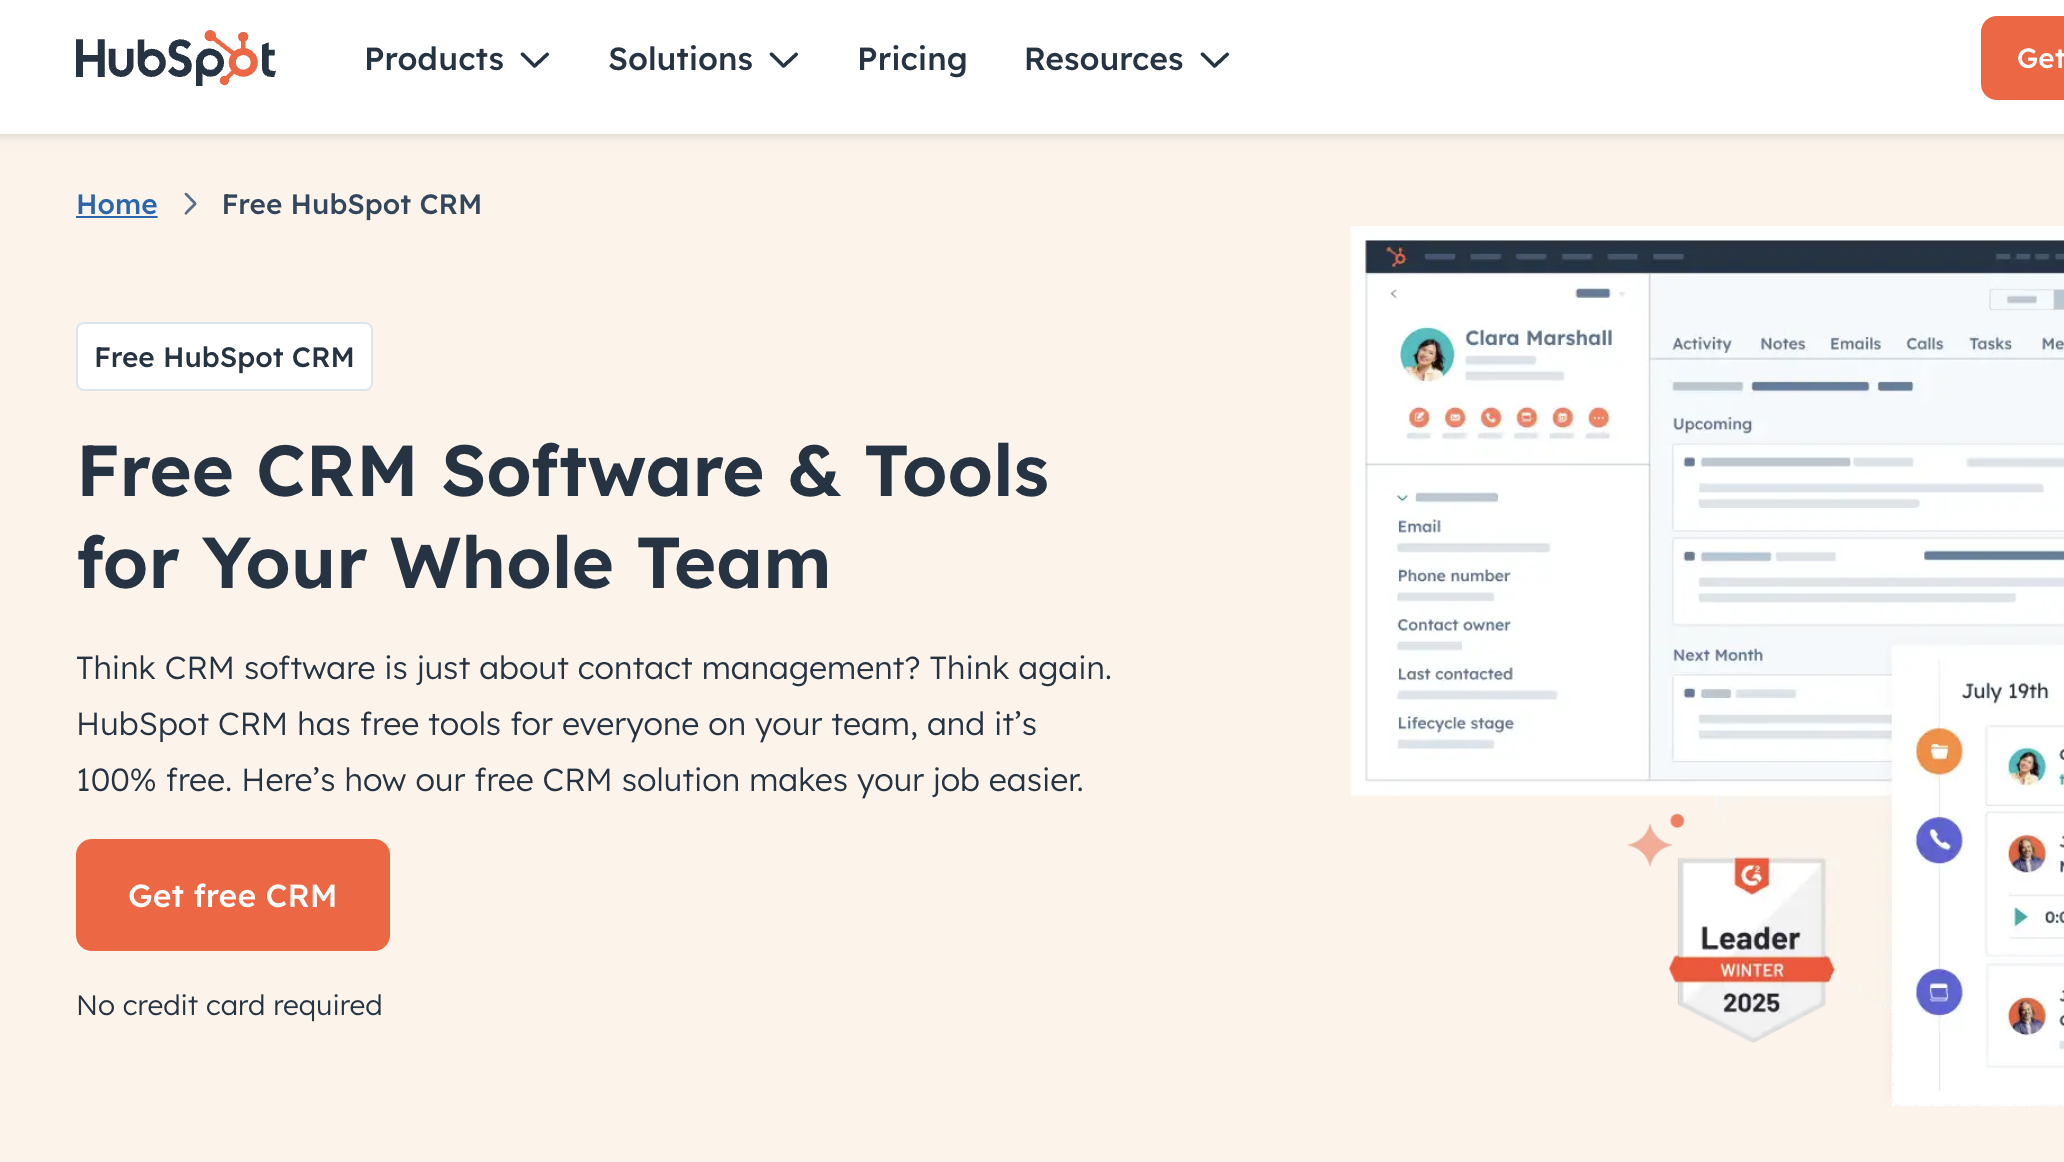This screenshot has width=2064, height=1162.
Task: Click the Upcoming section heading
Action: tap(1712, 423)
